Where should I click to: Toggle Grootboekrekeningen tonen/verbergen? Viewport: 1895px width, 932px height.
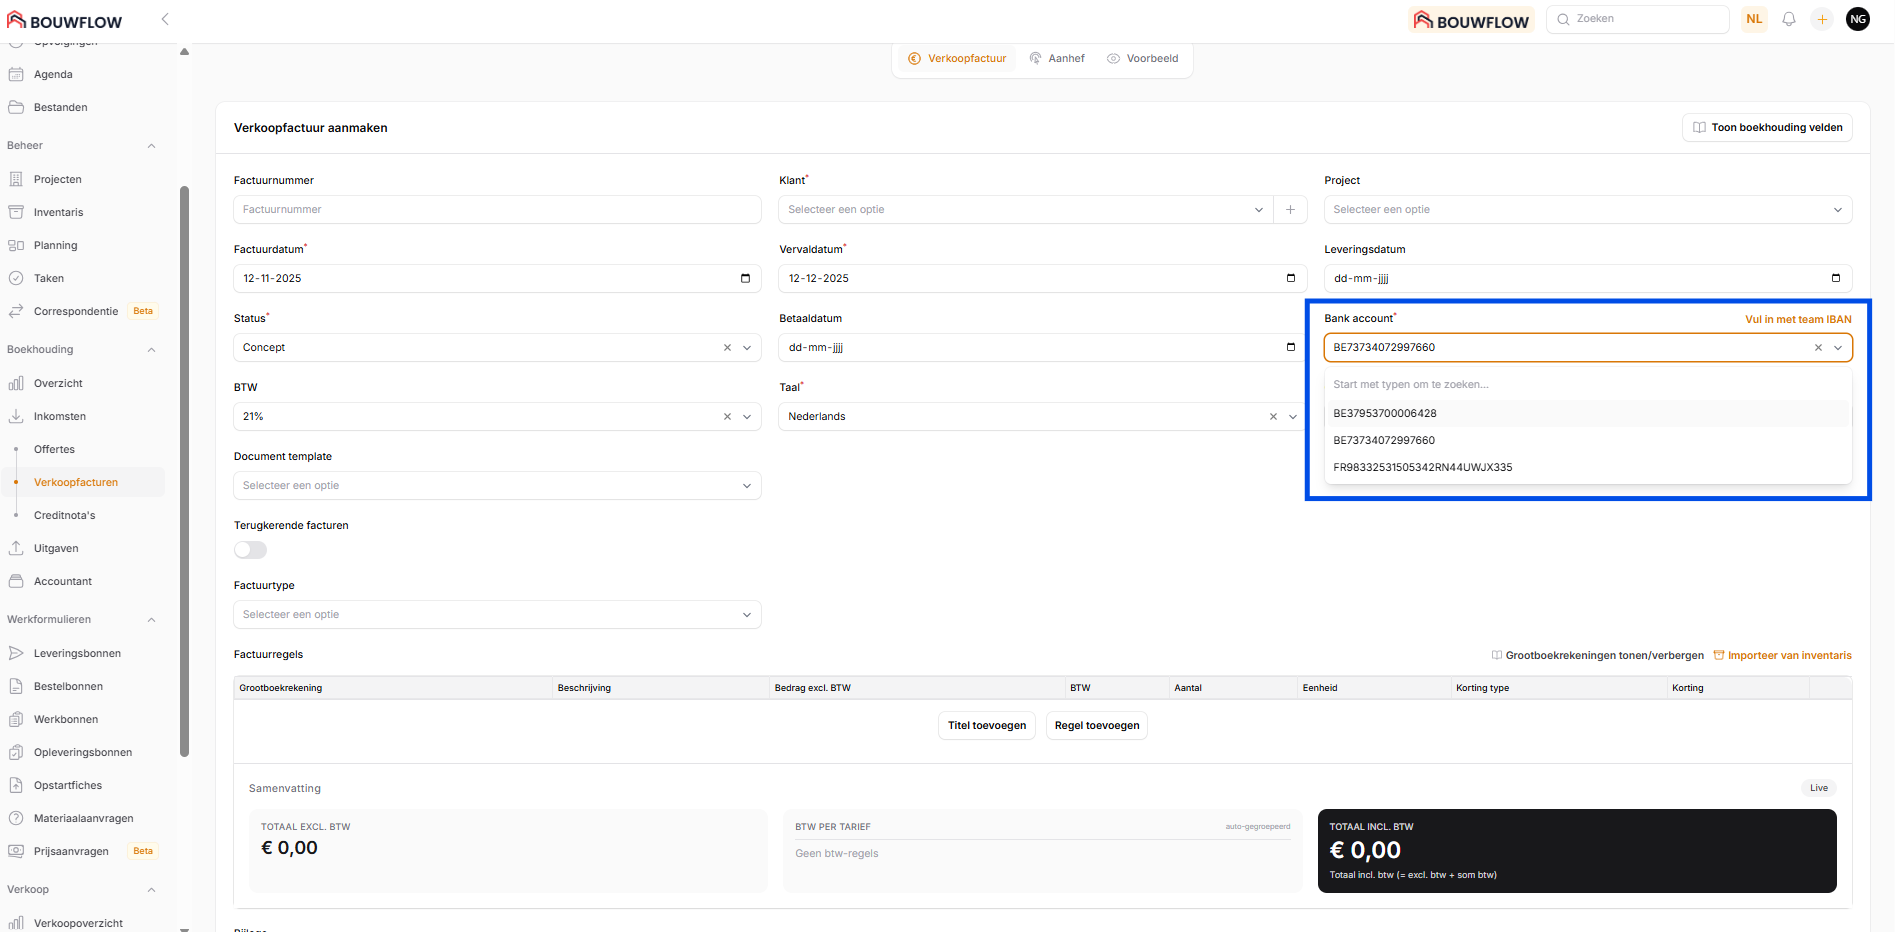(1598, 656)
